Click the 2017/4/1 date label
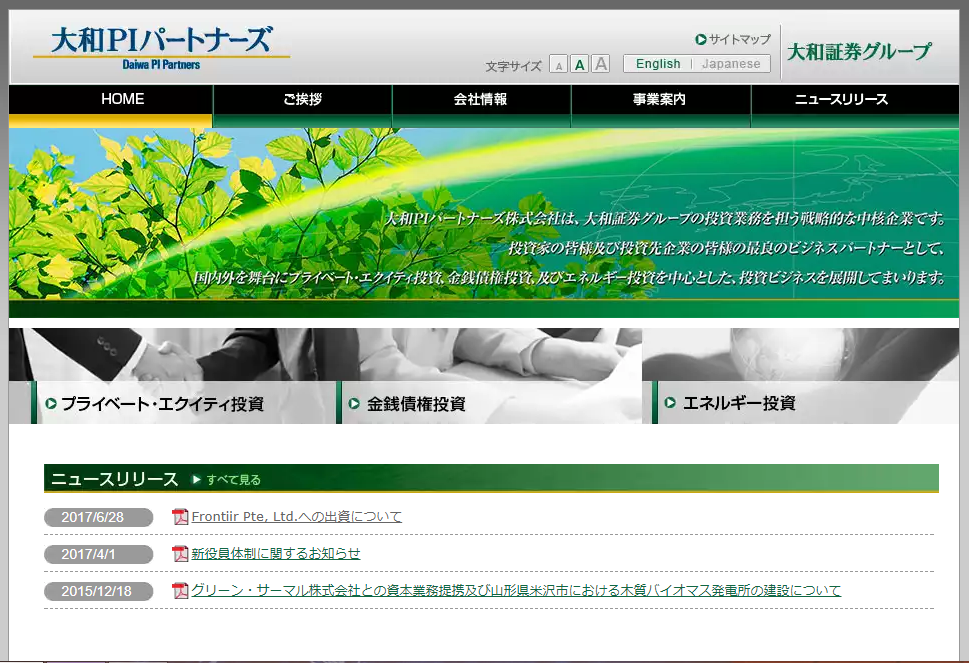This screenshot has height=663, width=969. click(98, 554)
